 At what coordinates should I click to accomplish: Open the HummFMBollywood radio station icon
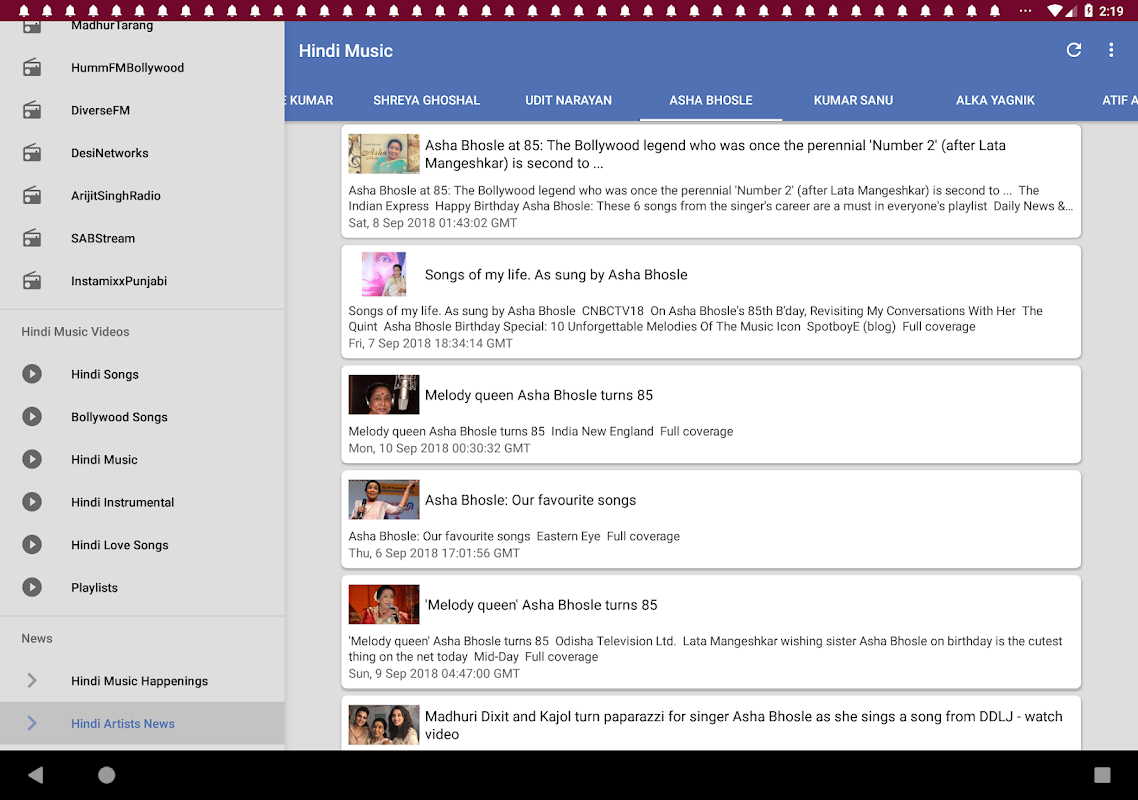coord(32,68)
